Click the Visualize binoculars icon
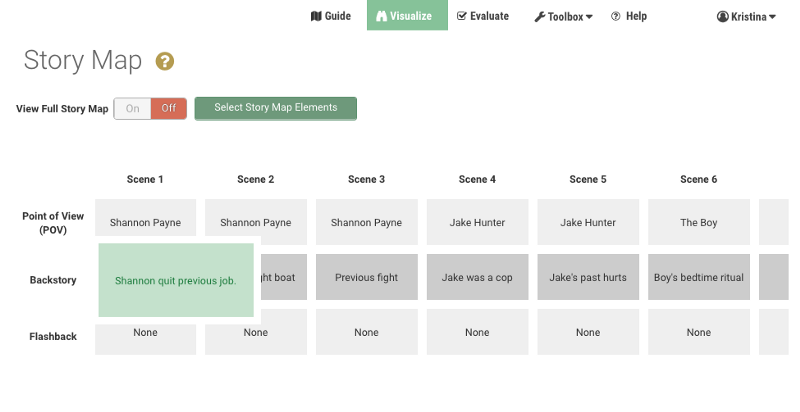The width and height of the screenshot is (800, 412). point(382,16)
